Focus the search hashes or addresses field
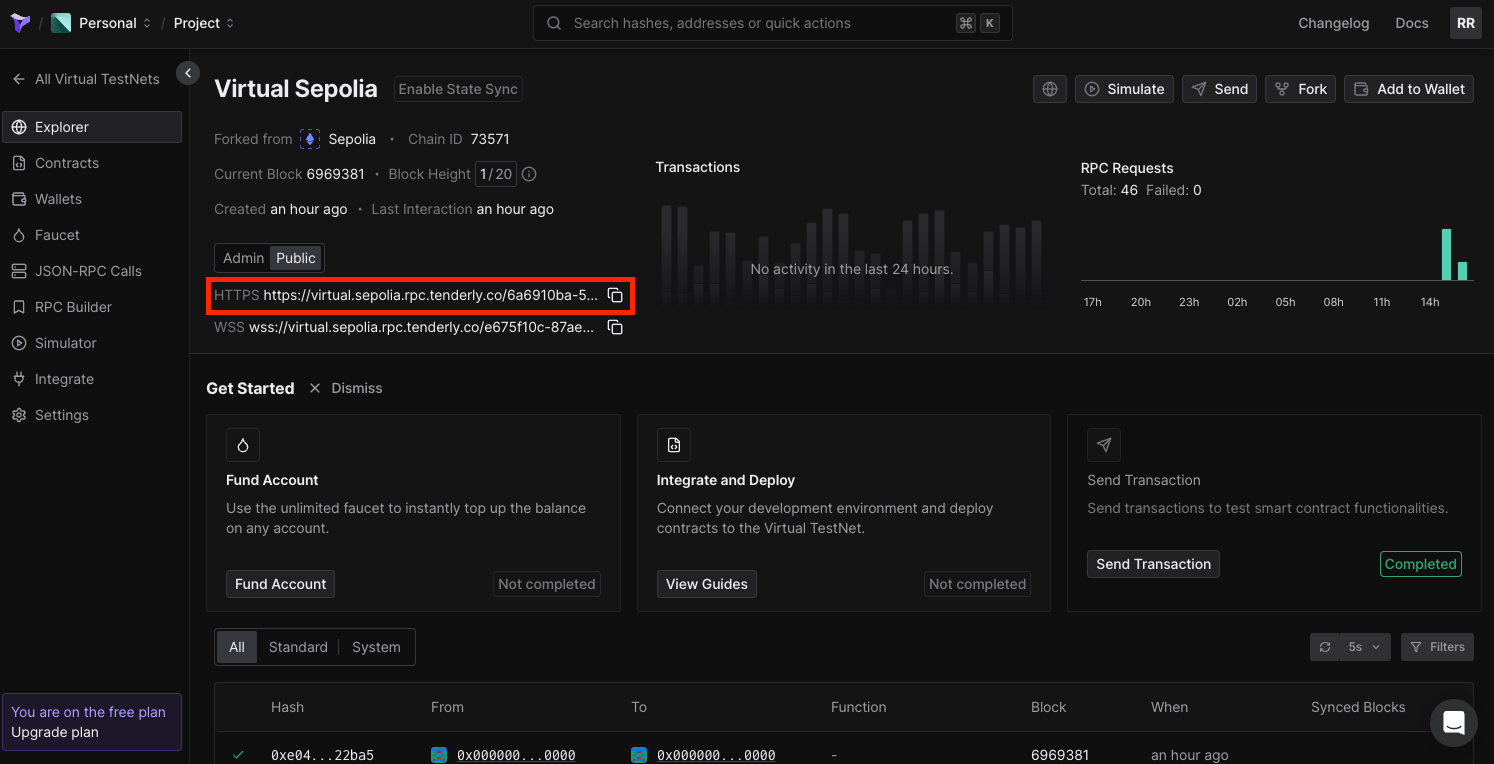1494x764 pixels. [773, 23]
